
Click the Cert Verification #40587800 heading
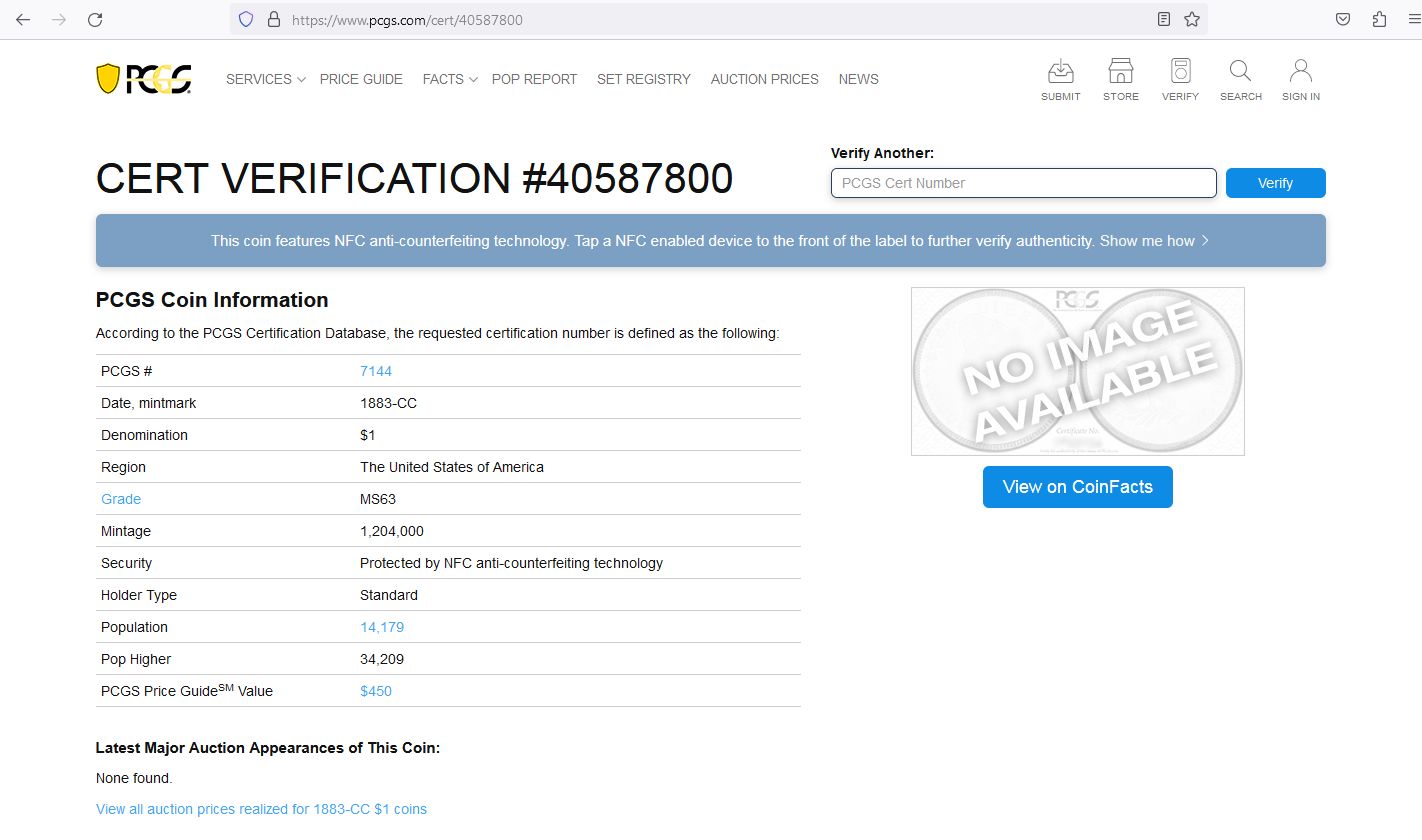coord(414,179)
